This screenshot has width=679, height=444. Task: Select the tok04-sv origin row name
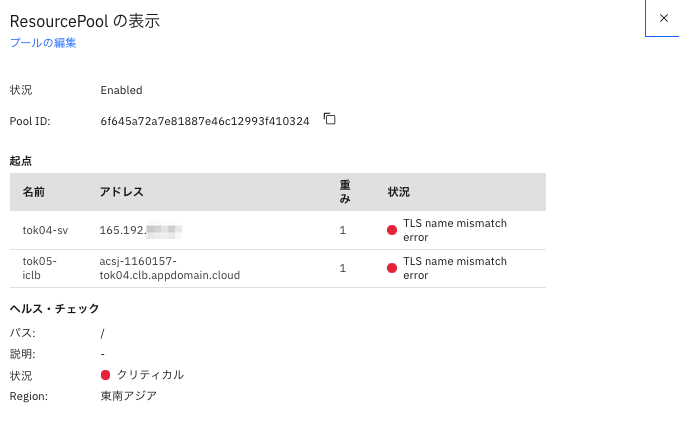pos(45,230)
